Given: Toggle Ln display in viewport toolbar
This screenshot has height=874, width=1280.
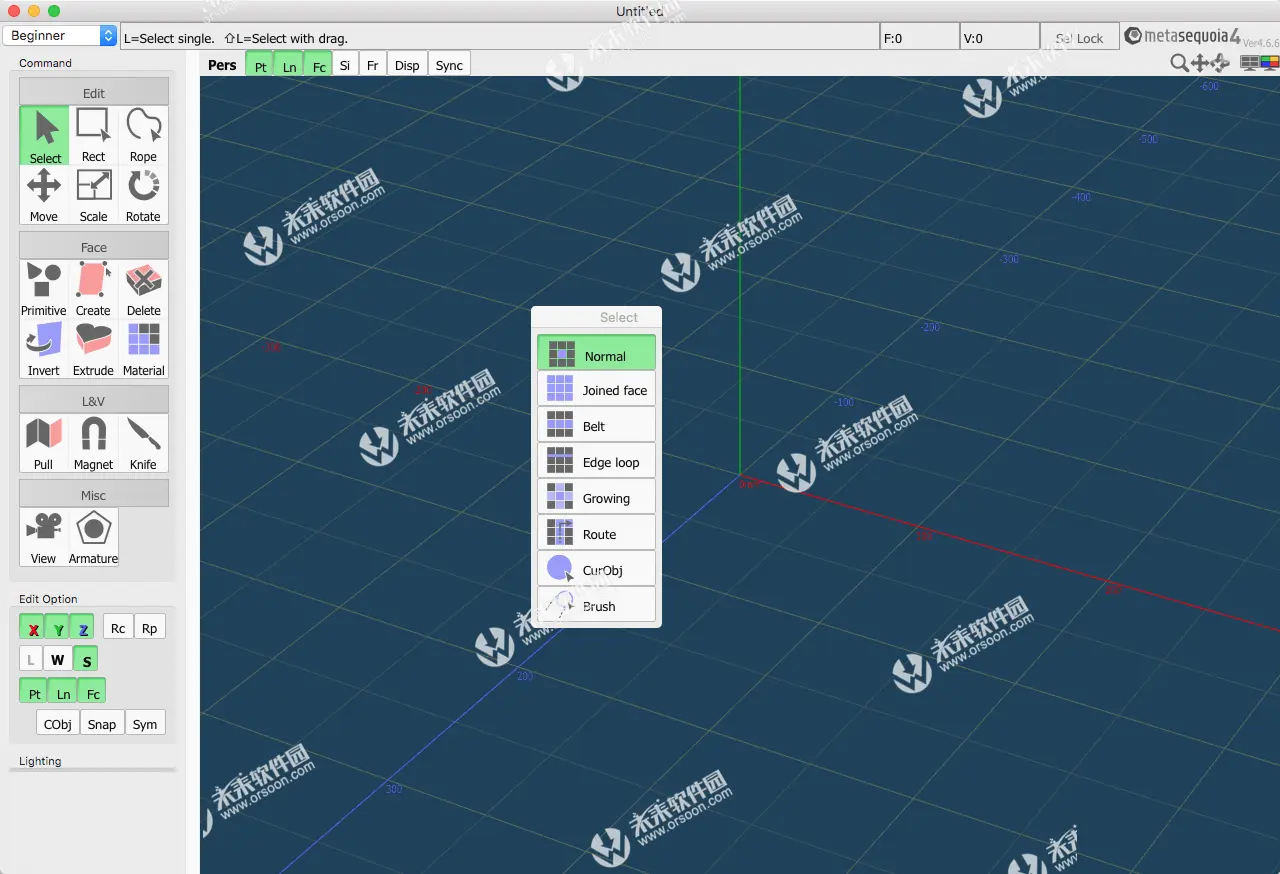Looking at the screenshot, I should coord(289,65).
